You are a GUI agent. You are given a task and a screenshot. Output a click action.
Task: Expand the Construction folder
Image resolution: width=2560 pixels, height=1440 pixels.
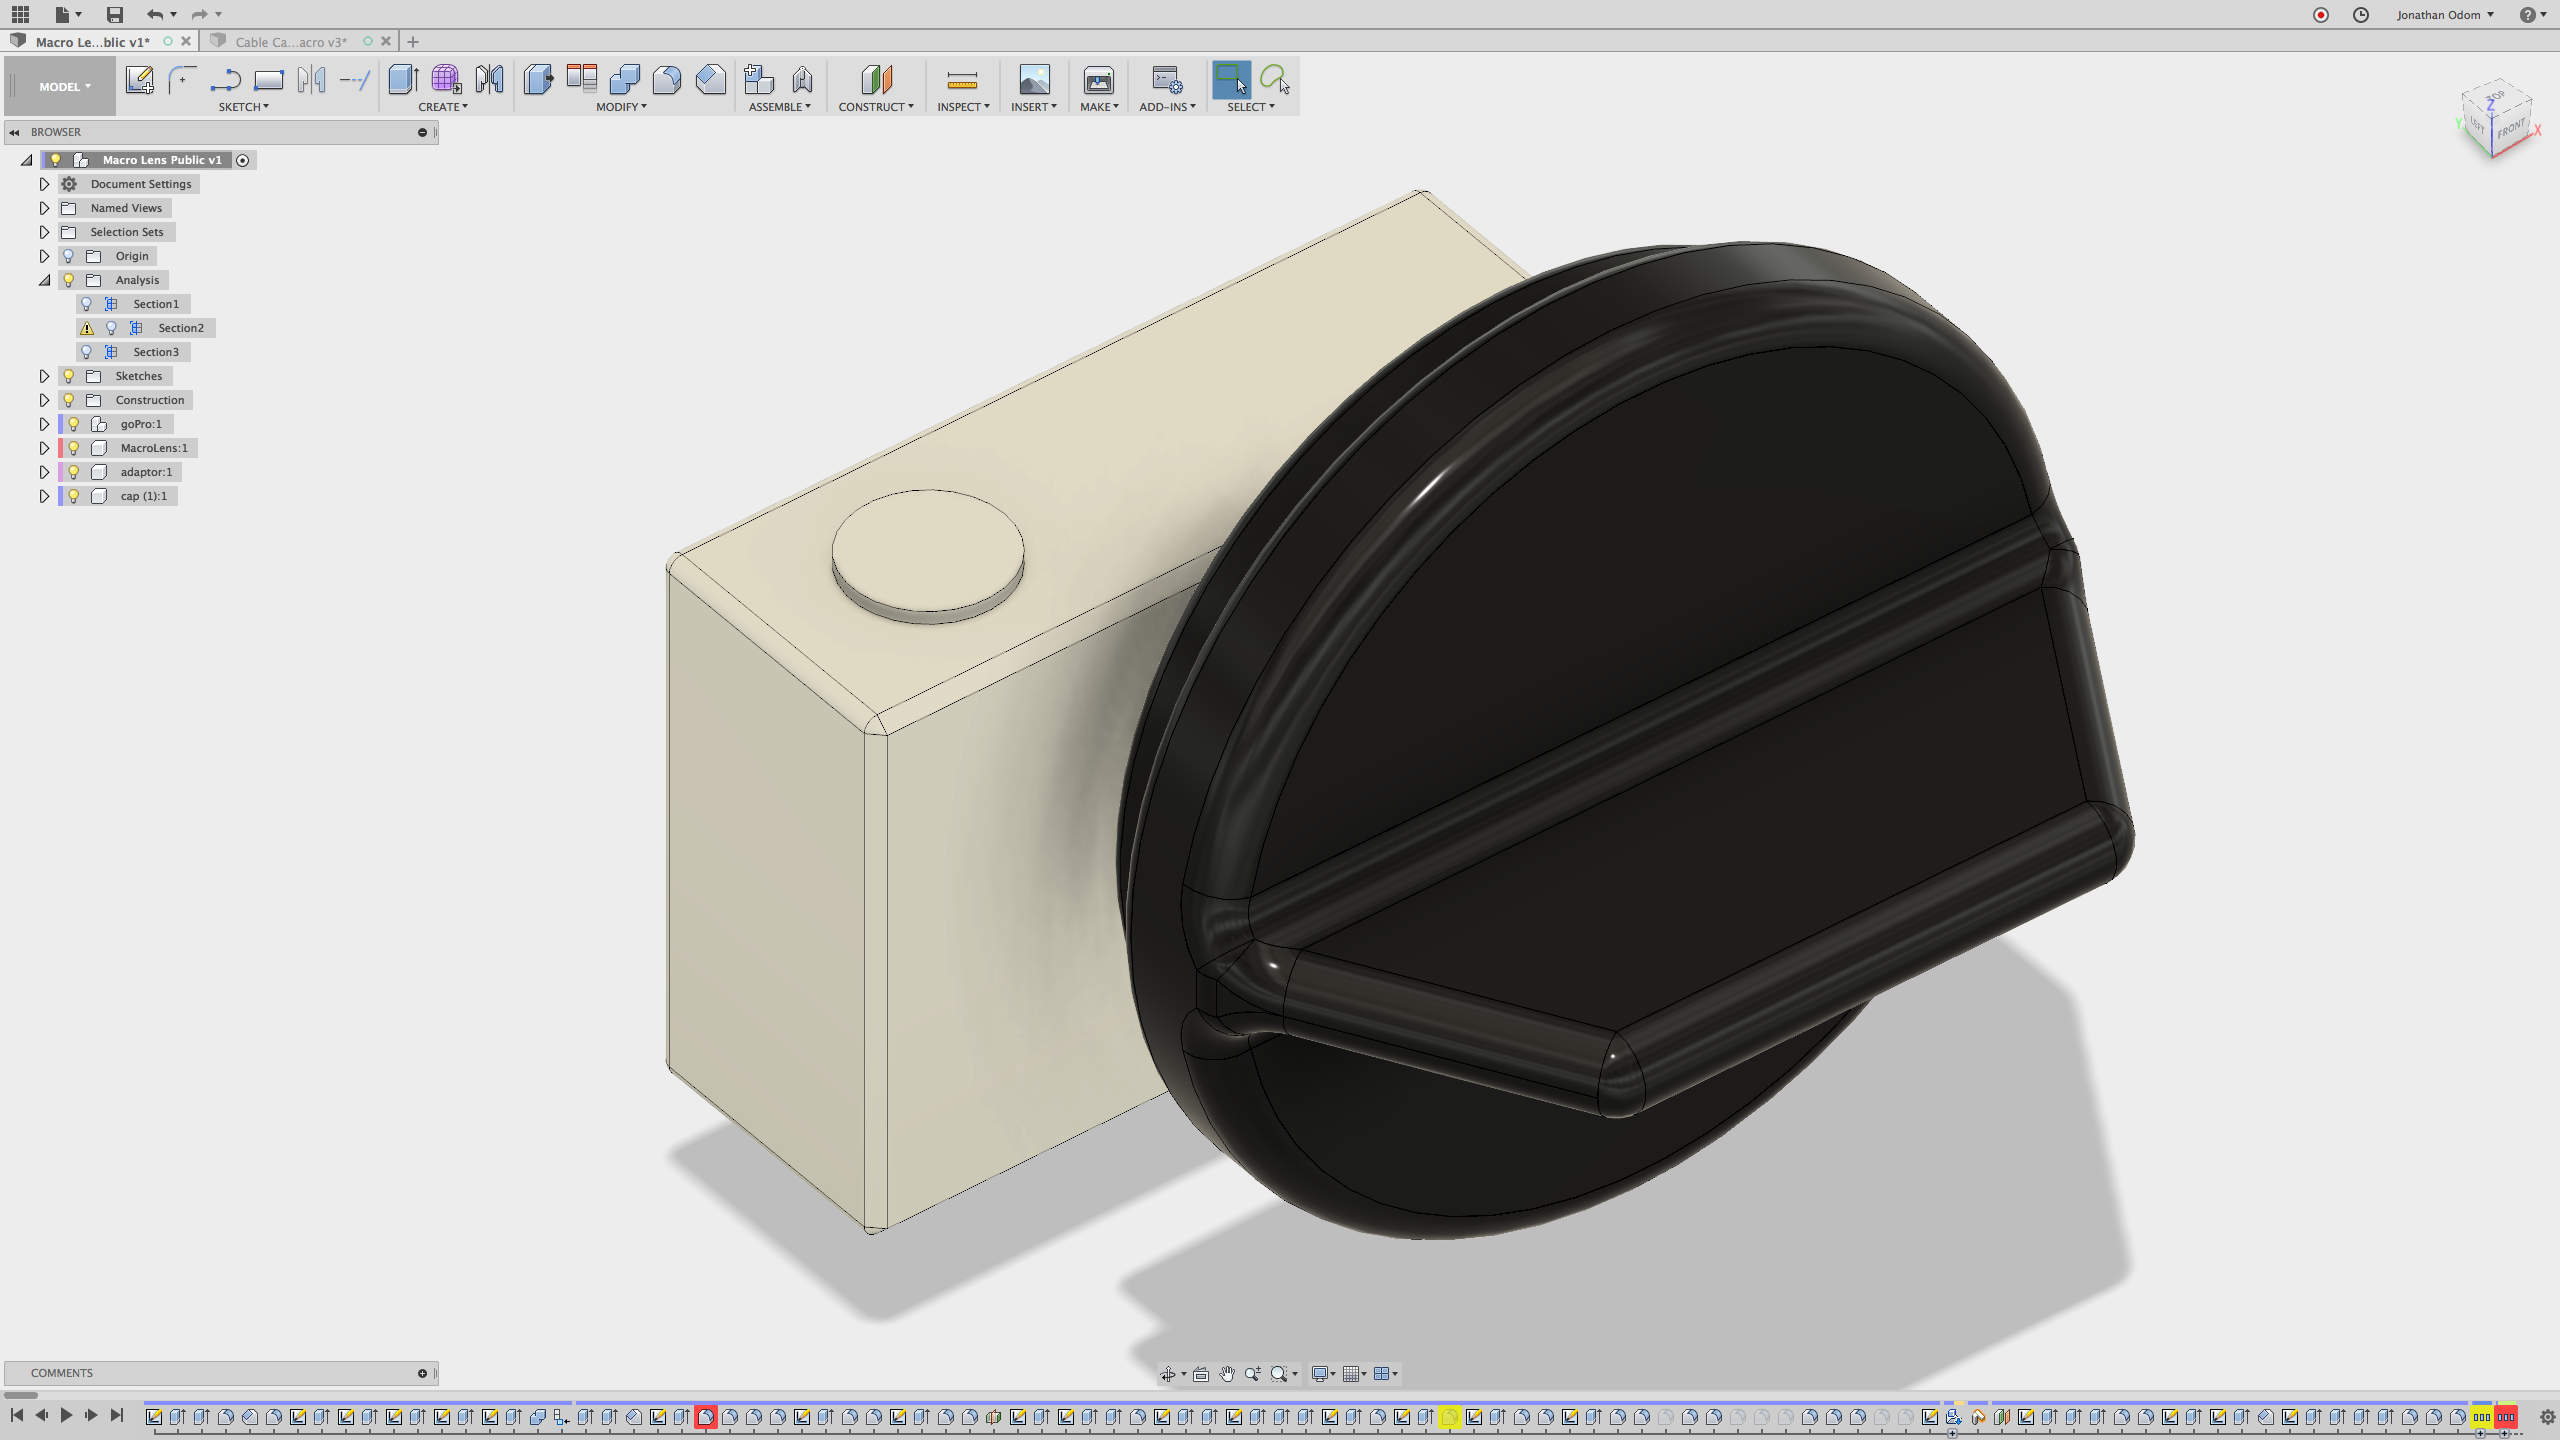point(44,400)
